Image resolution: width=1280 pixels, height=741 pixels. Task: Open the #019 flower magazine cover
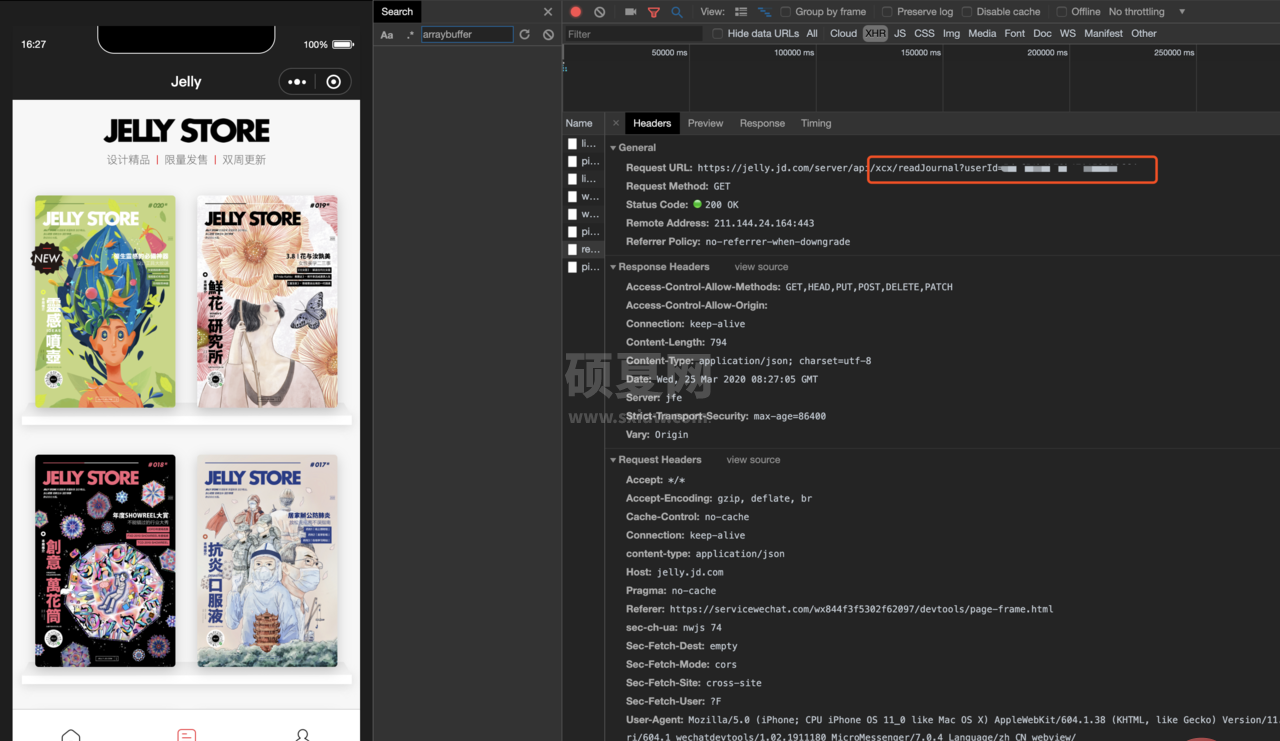click(267, 301)
